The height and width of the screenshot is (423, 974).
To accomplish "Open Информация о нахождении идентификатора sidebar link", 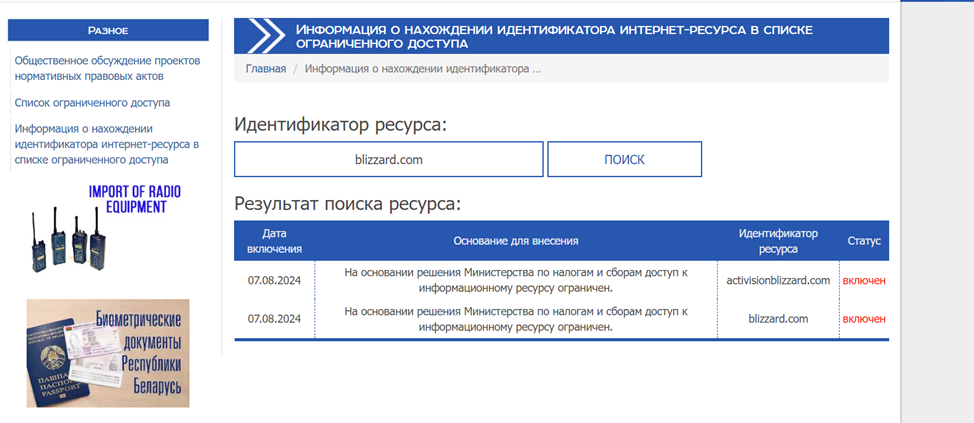I will tap(107, 144).
